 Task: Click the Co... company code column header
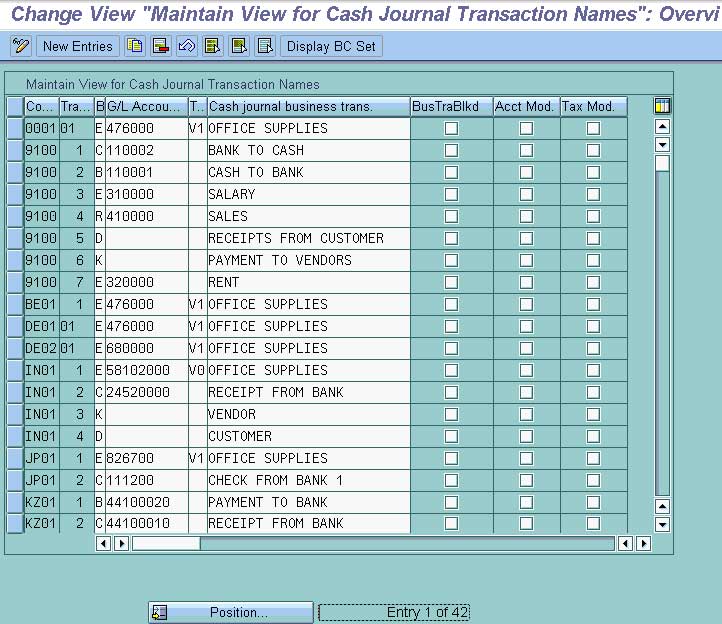tap(41, 106)
